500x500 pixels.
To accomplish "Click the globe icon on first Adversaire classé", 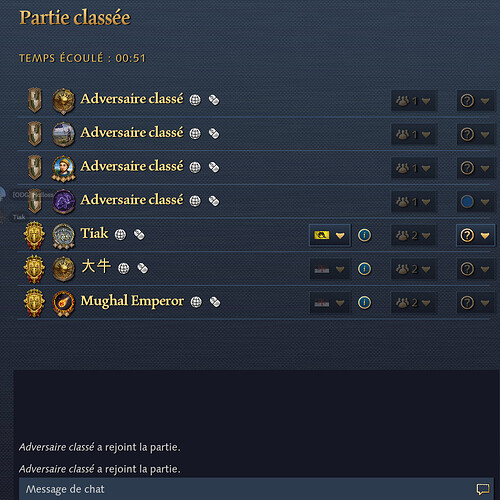I will 195,100.
